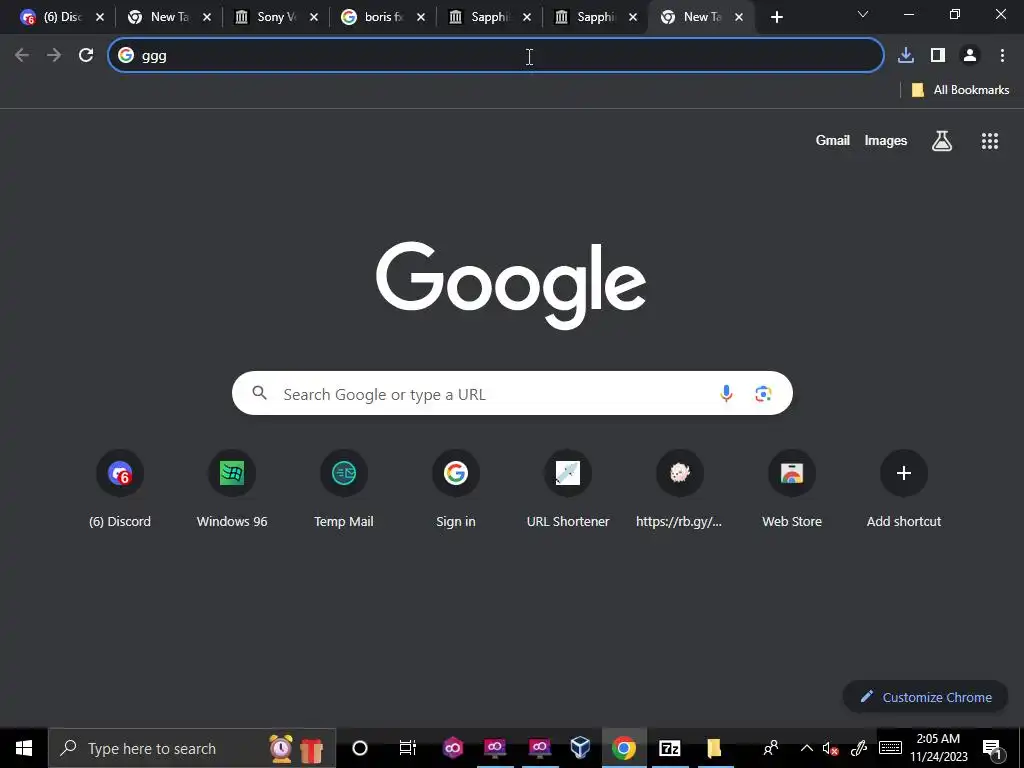Open Task View in taskbar
Screen dimensions: 1024x768
pyautogui.click(x=408, y=748)
